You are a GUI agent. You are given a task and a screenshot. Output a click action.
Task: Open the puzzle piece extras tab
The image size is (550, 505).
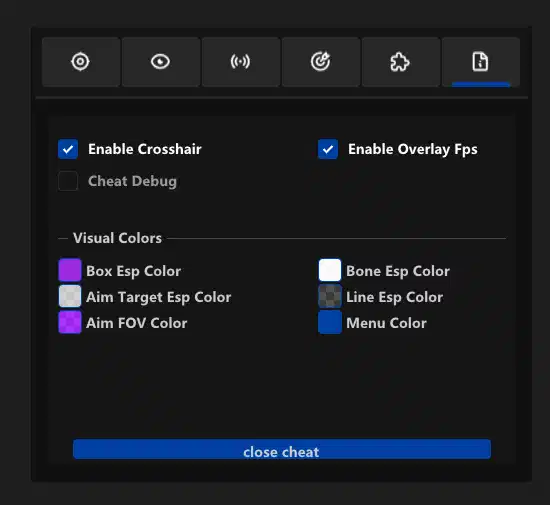(401, 62)
